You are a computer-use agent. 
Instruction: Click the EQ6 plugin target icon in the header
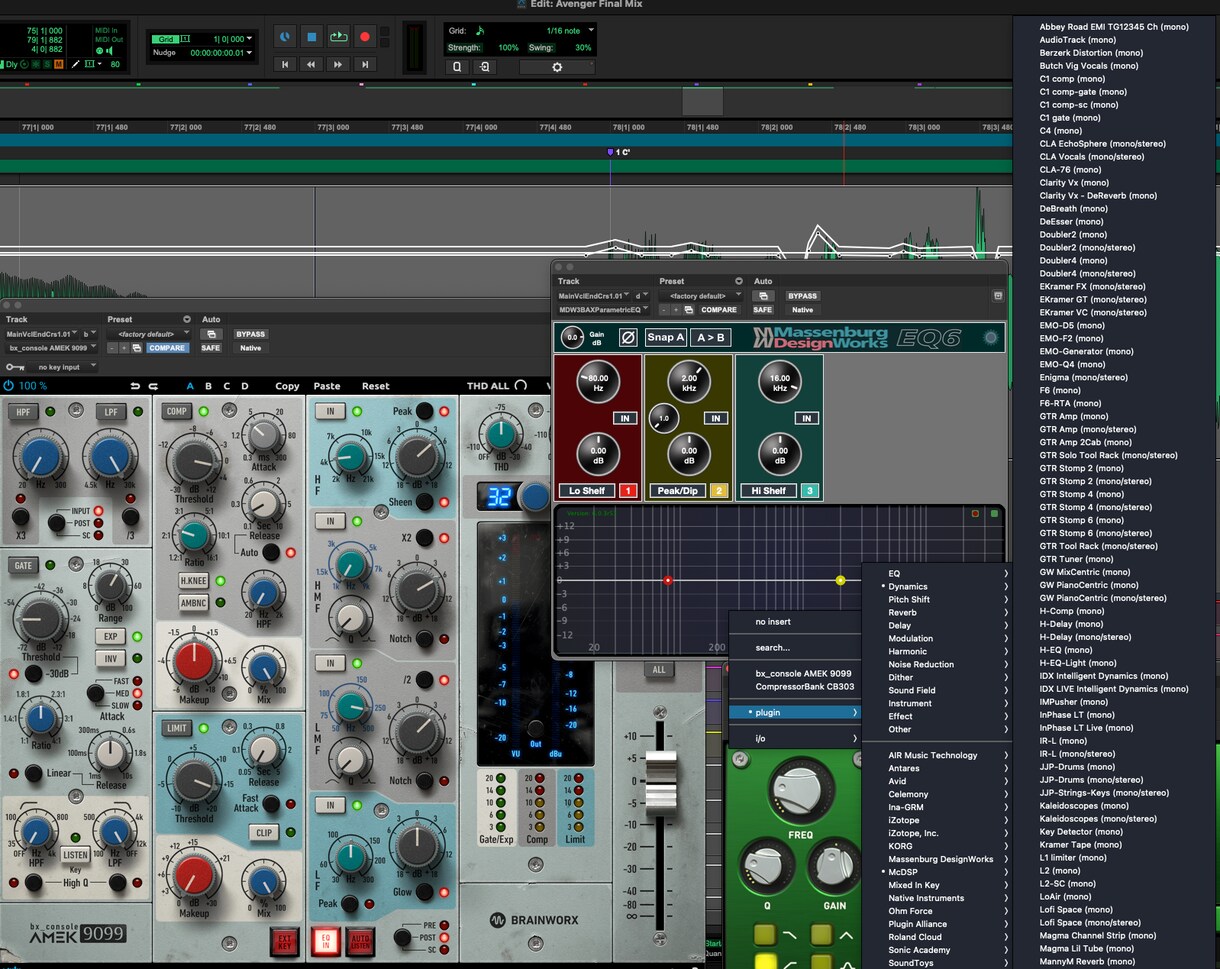point(997,296)
